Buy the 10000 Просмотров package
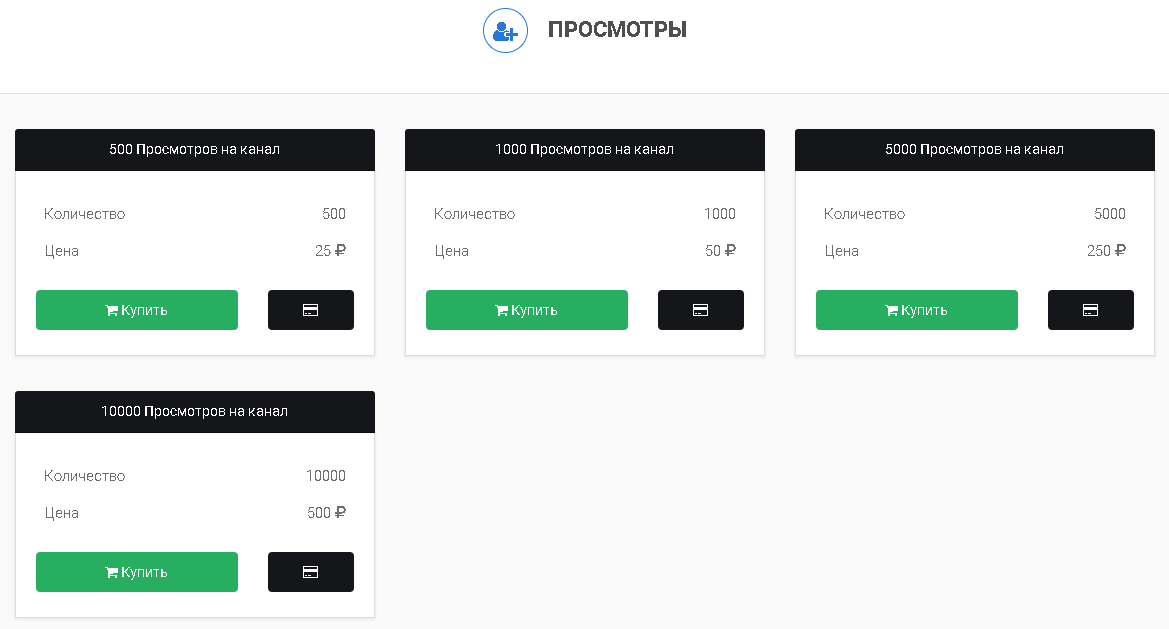Screen dimensions: 1169x629 [x=137, y=572]
